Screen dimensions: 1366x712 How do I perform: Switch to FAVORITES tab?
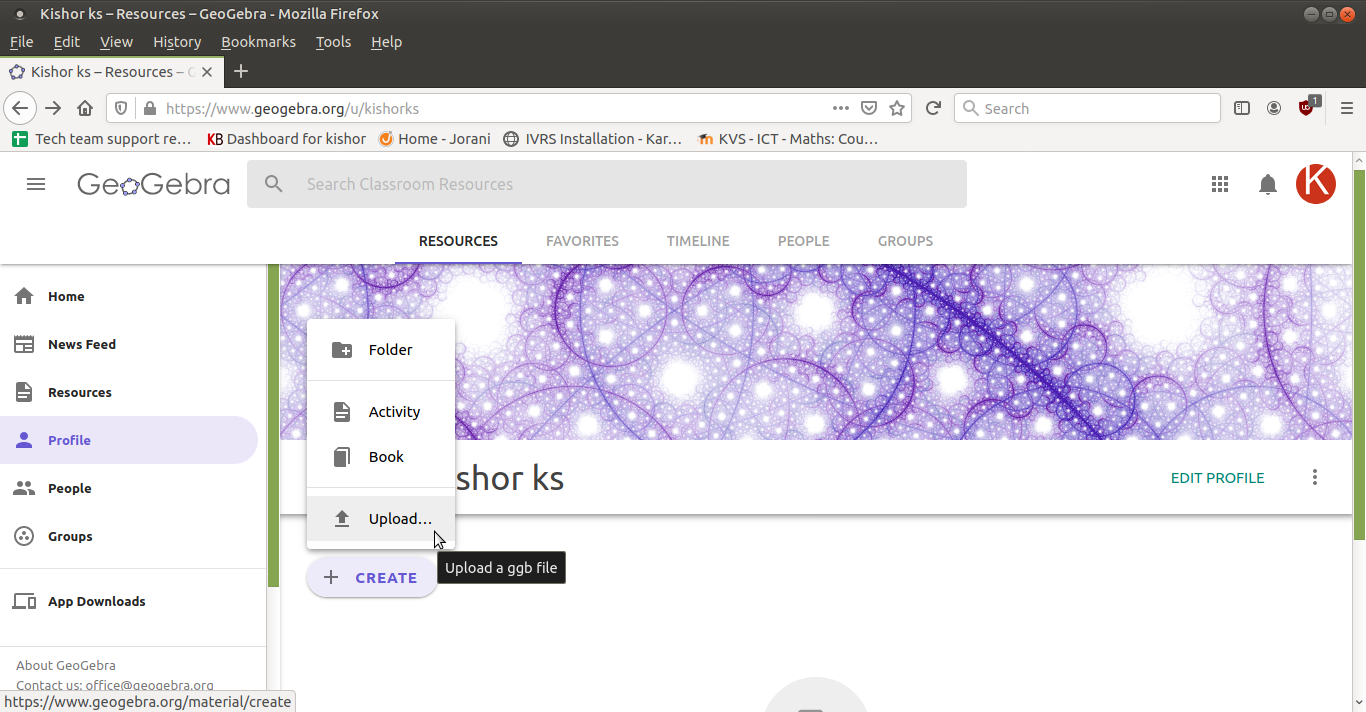(x=582, y=241)
